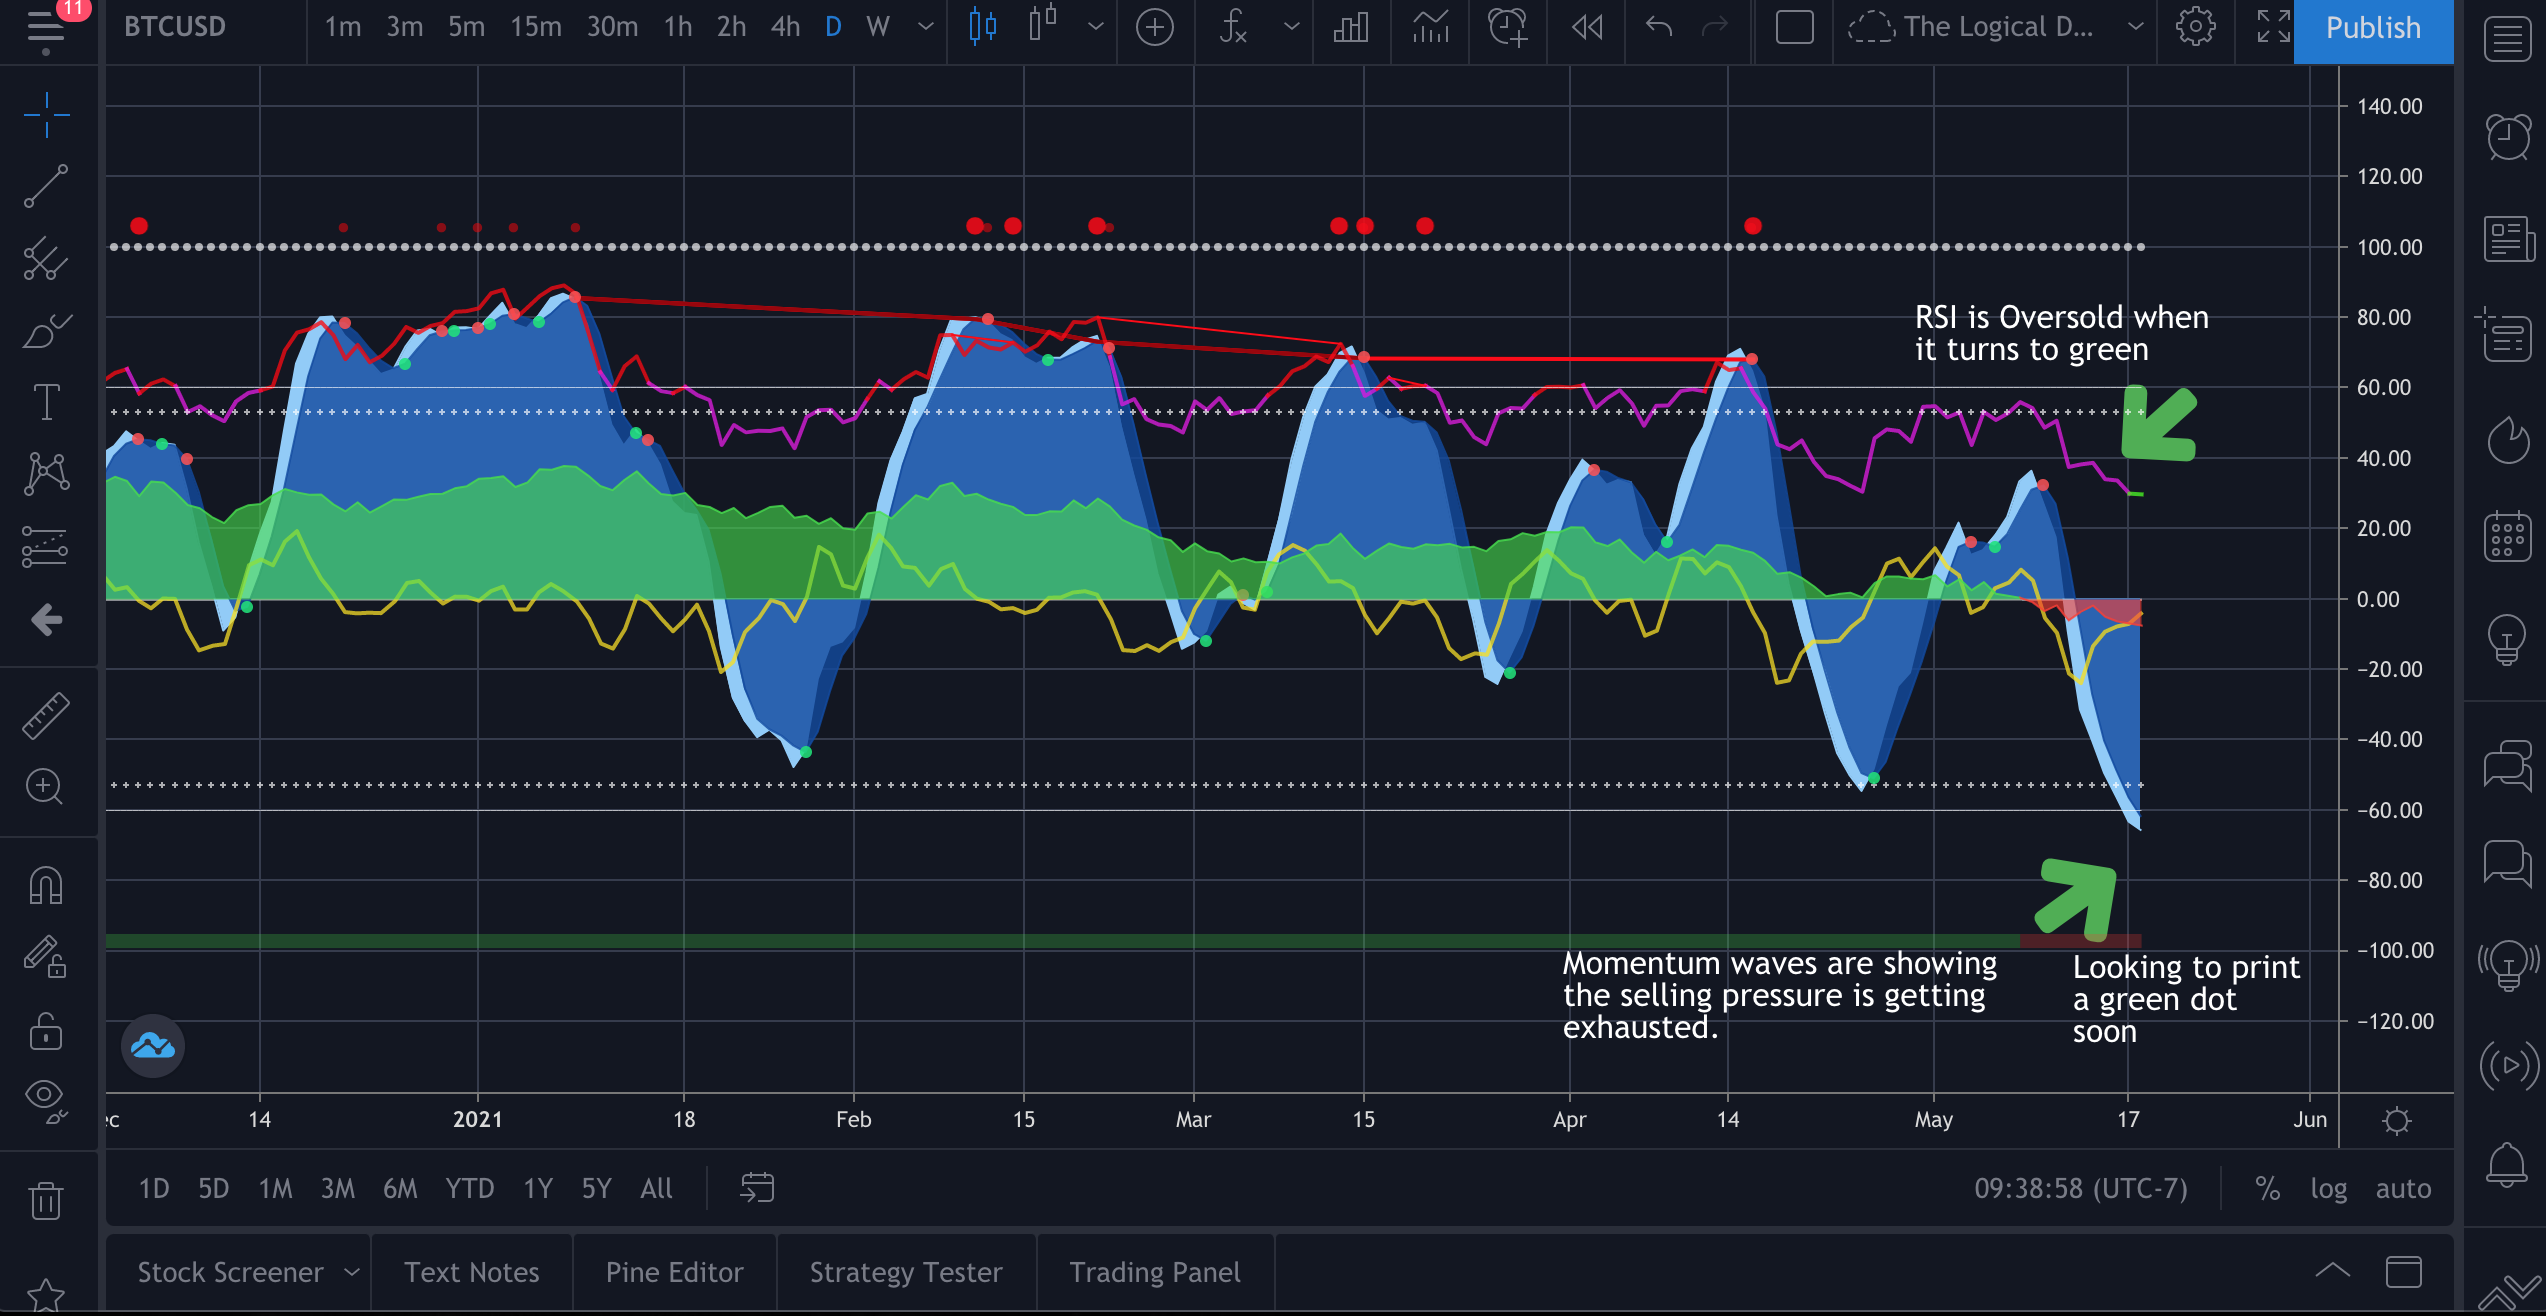
Task: Expand the Stock Screener dropdown arrow
Action: tap(352, 1272)
